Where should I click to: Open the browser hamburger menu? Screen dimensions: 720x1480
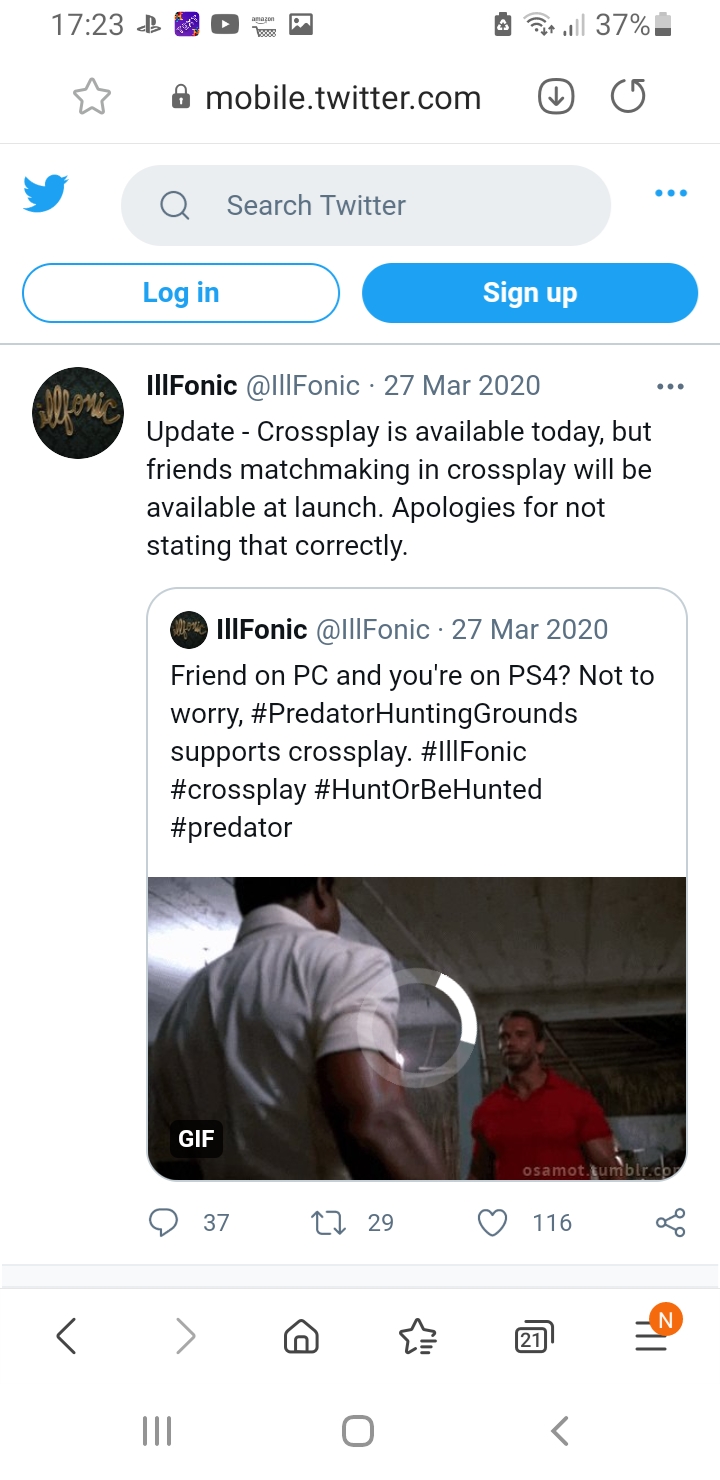tap(651, 1337)
